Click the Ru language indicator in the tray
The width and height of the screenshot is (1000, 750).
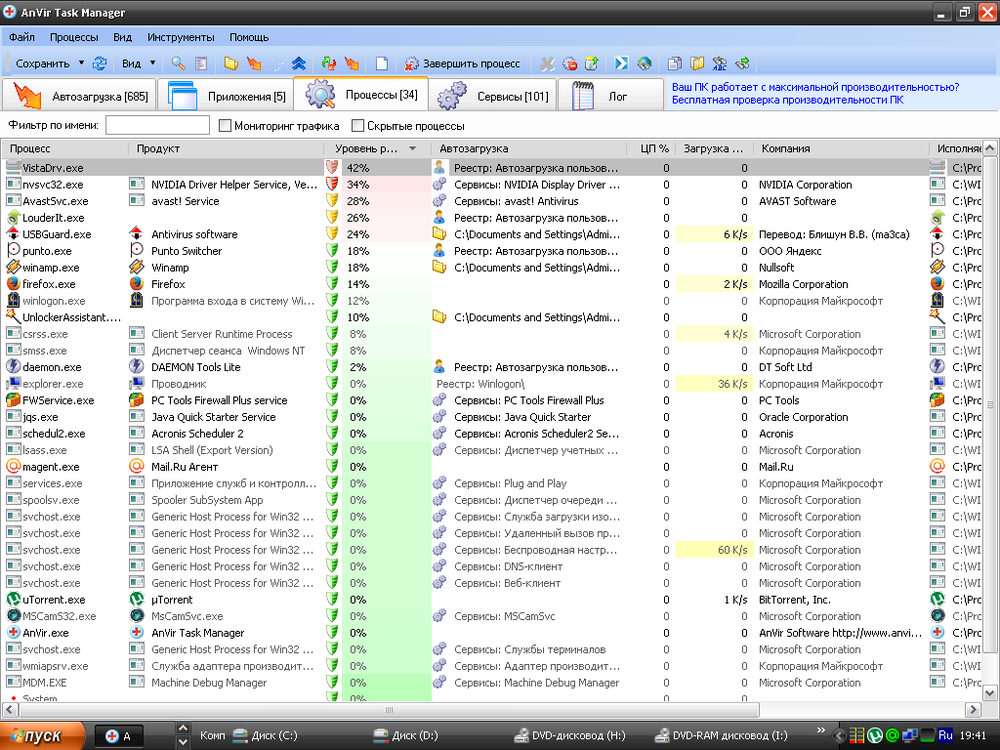tap(945, 735)
